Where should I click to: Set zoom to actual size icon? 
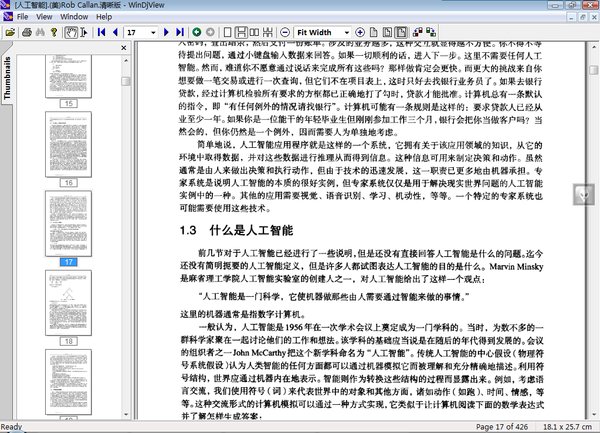click(x=373, y=33)
